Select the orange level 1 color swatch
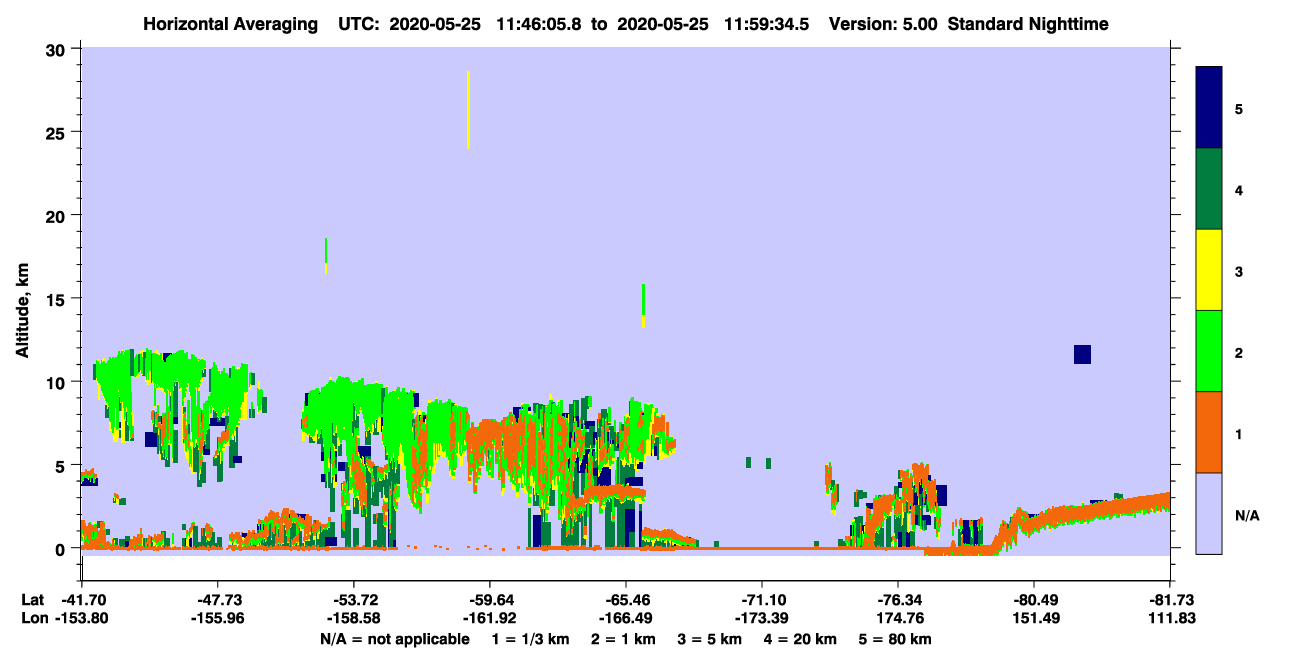This screenshot has width=1300, height=667. [x=1209, y=432]
